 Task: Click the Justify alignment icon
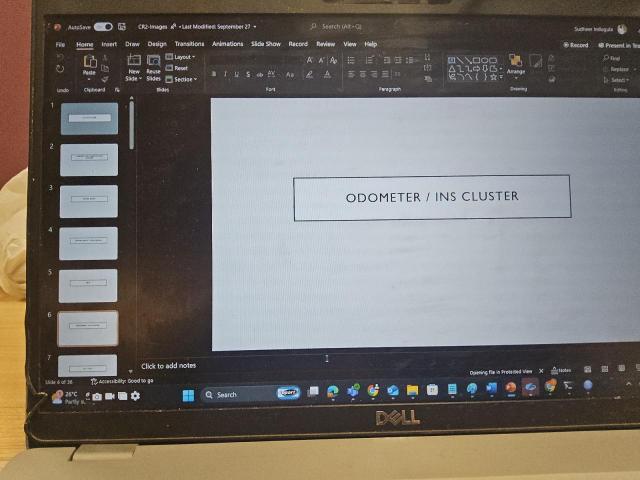coord(385,74)
